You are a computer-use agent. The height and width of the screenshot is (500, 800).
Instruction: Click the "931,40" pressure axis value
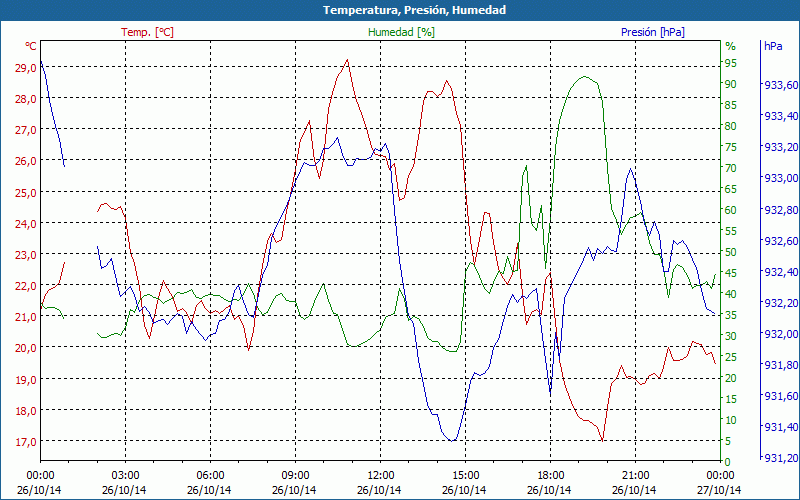781,427
